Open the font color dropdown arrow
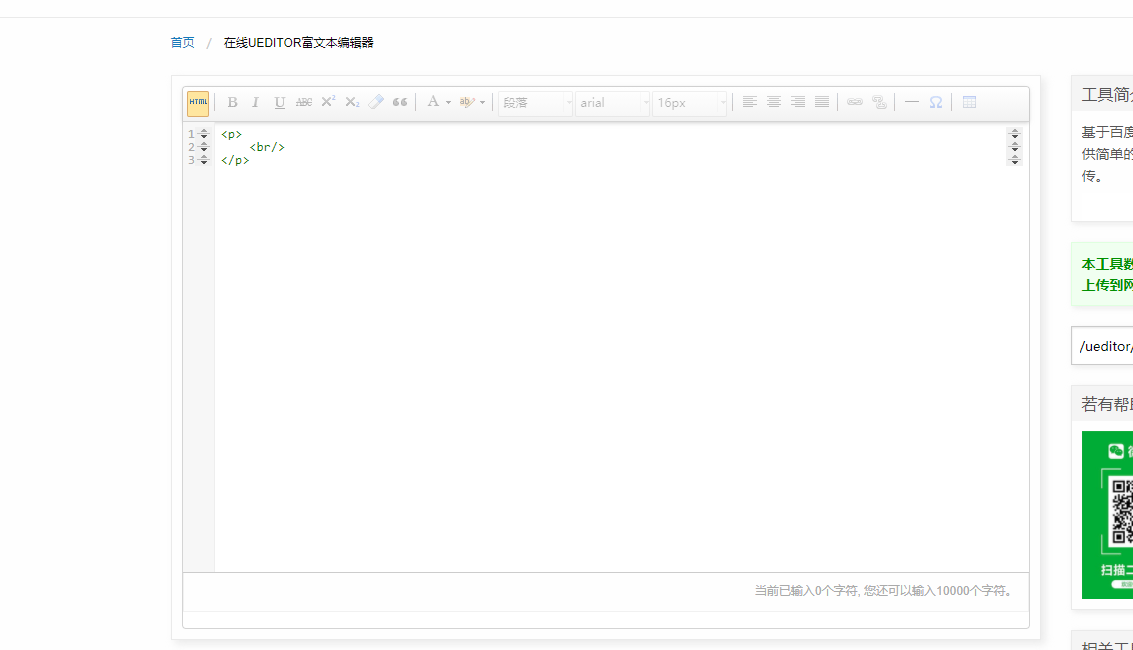Viewport: 1133px width, 650px height. [x=448, y=103]
